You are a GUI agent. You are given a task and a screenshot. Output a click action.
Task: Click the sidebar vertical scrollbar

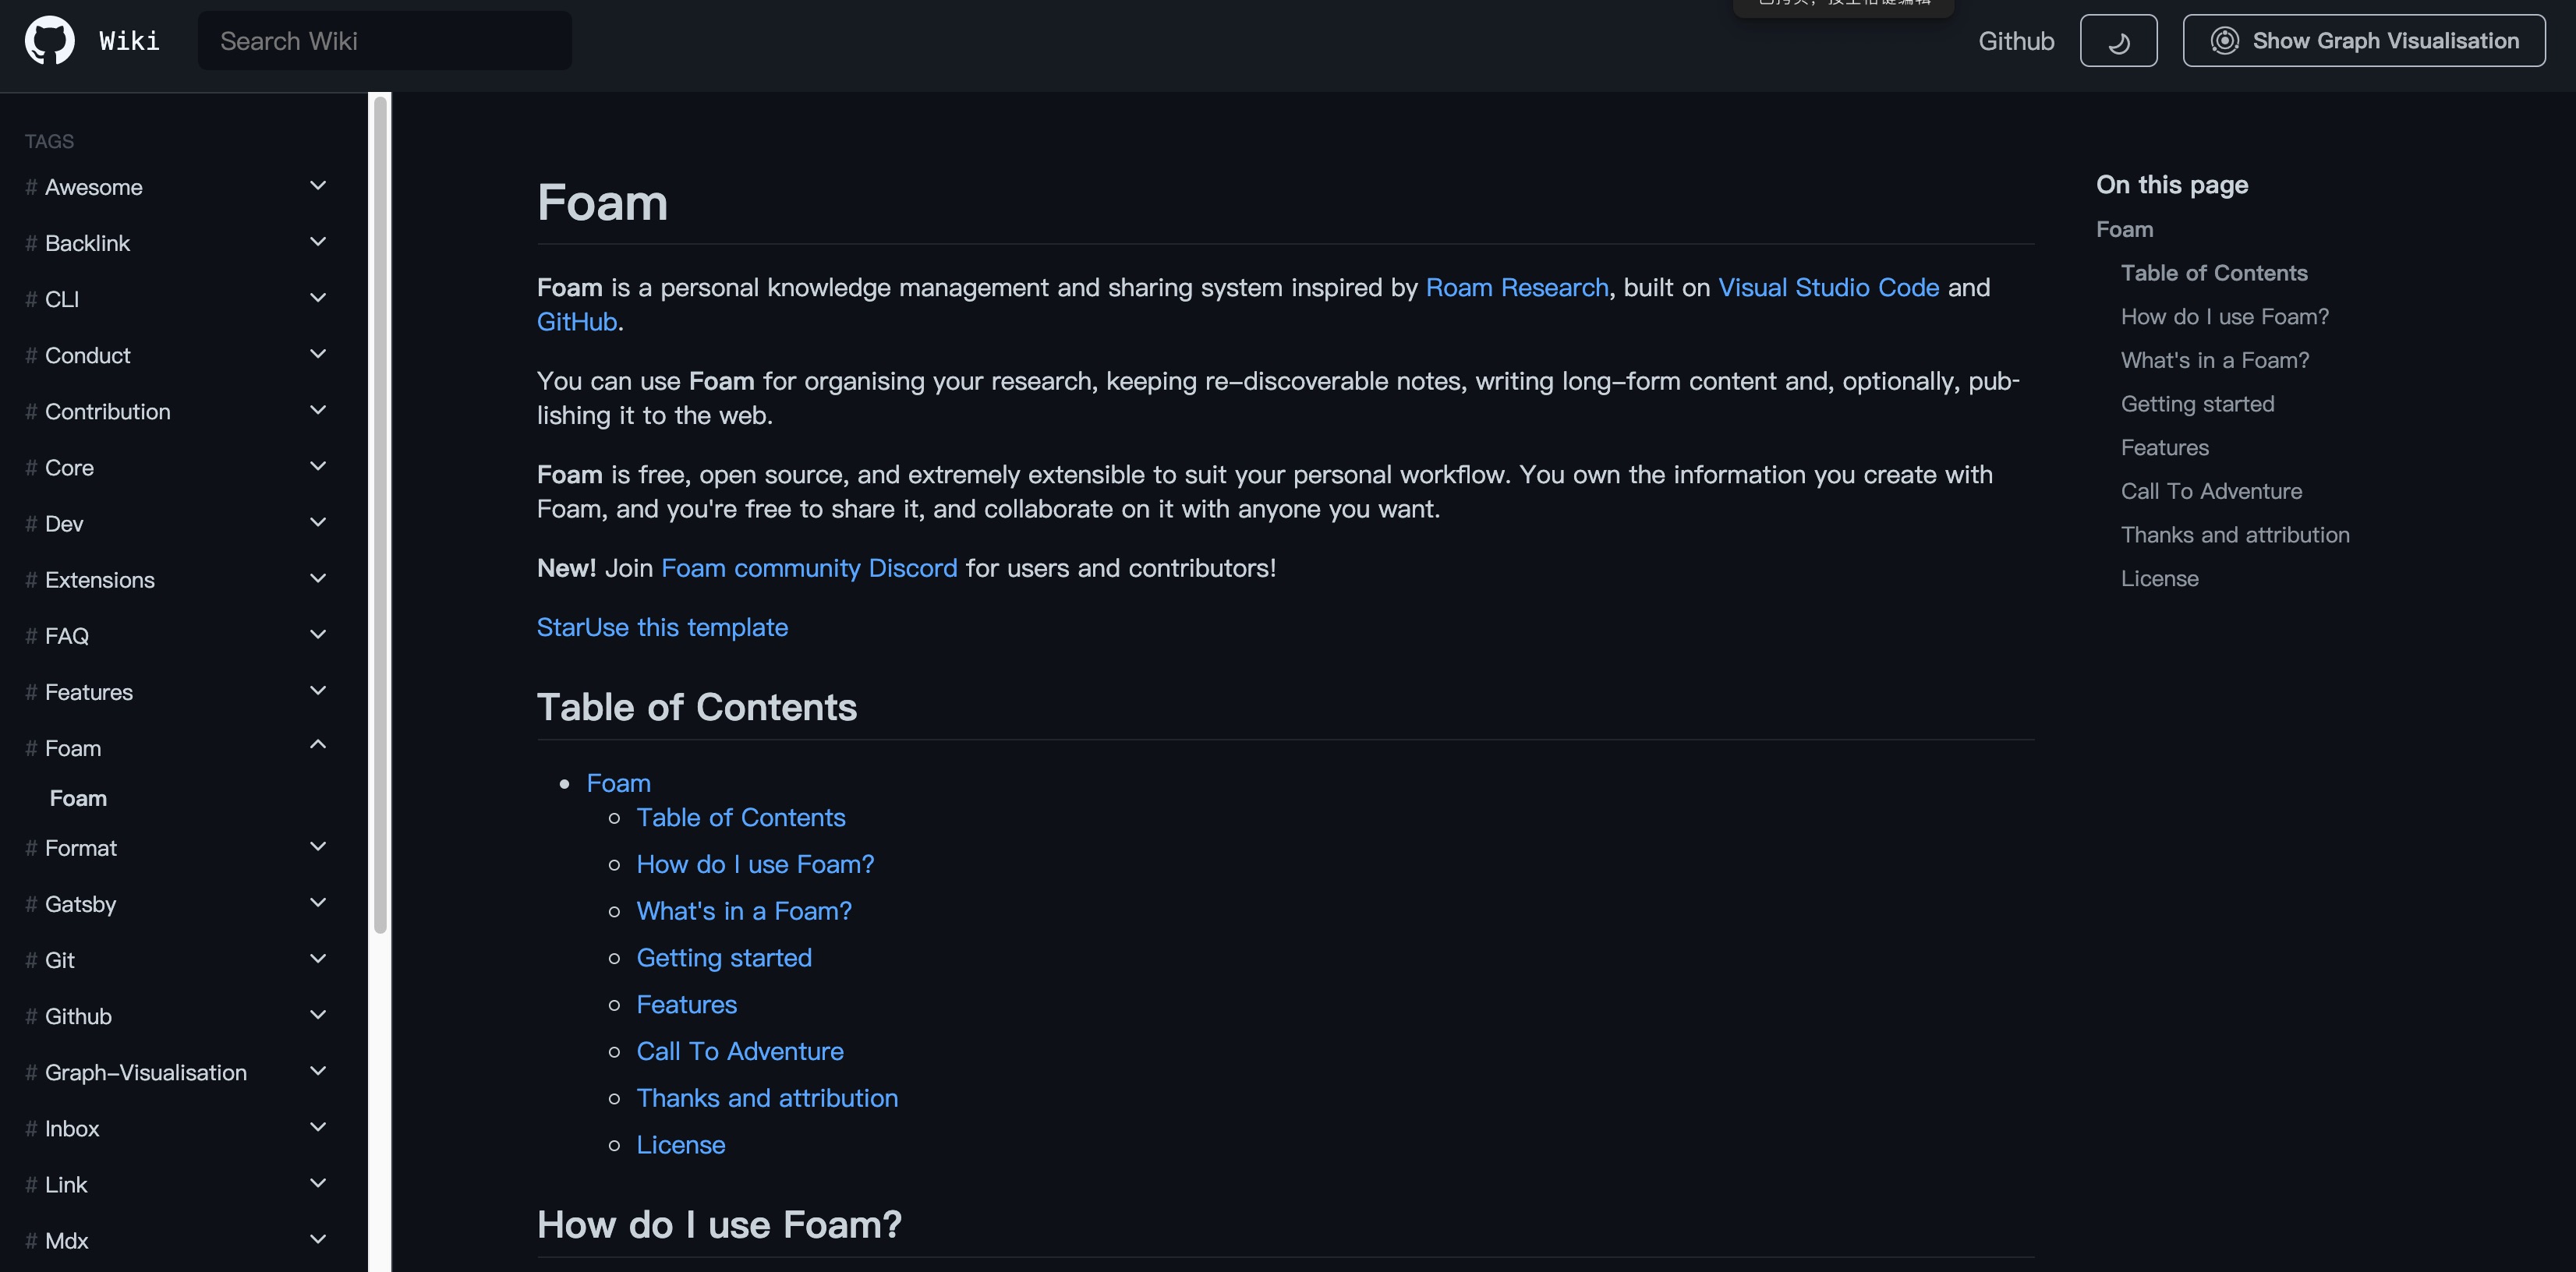point(380,515)
